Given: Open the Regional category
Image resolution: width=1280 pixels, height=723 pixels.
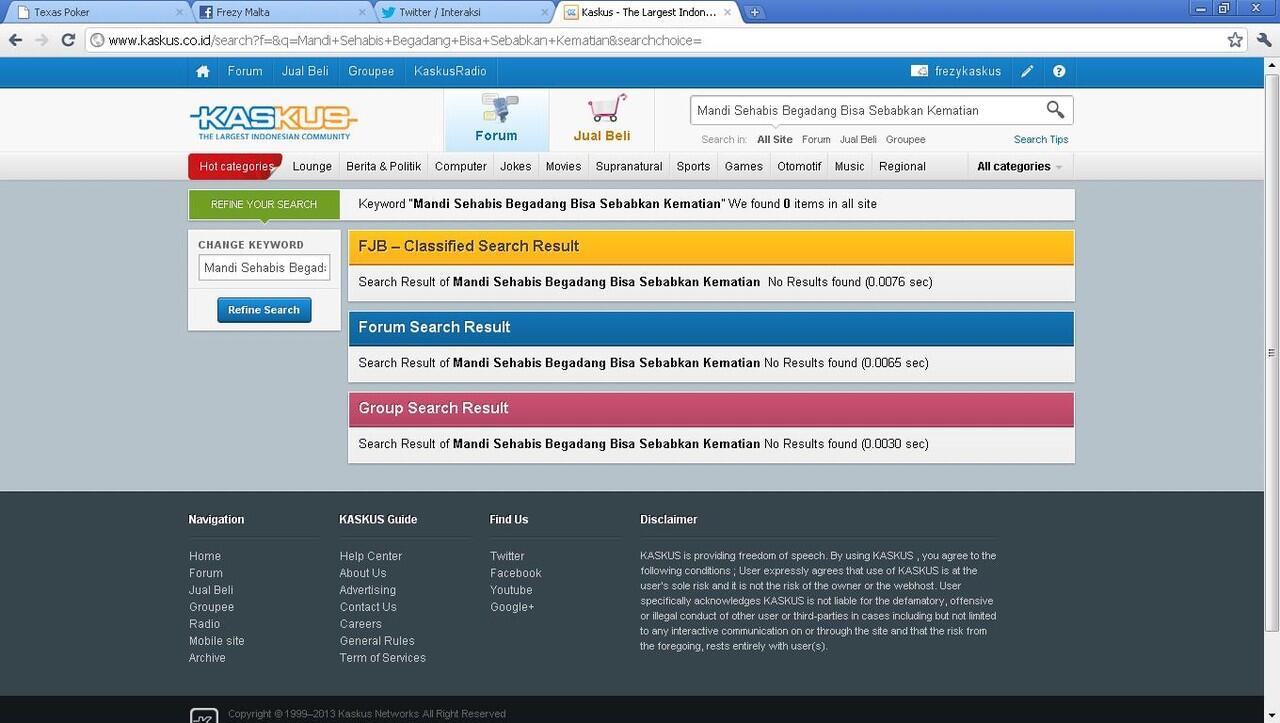Looking at the screenshot, I should click(x=902, y=166).
